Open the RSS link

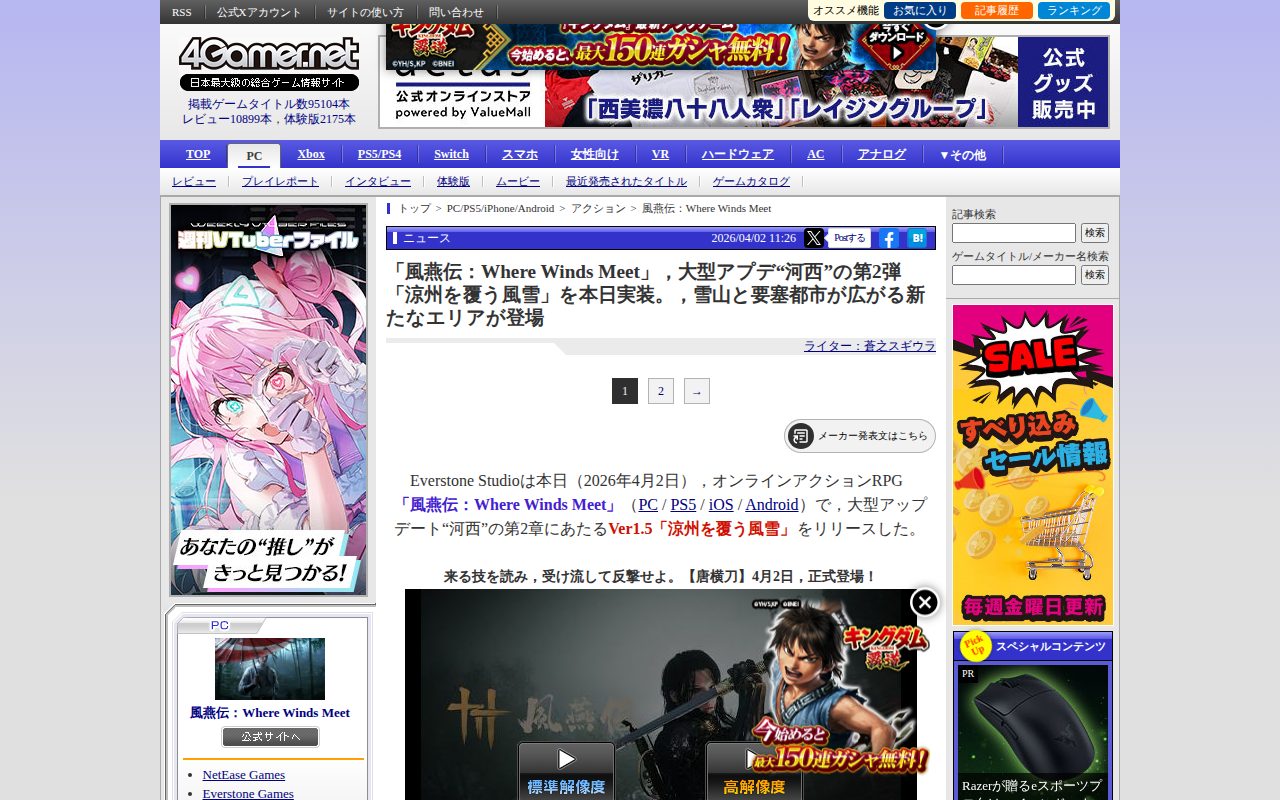coord(182,12)
